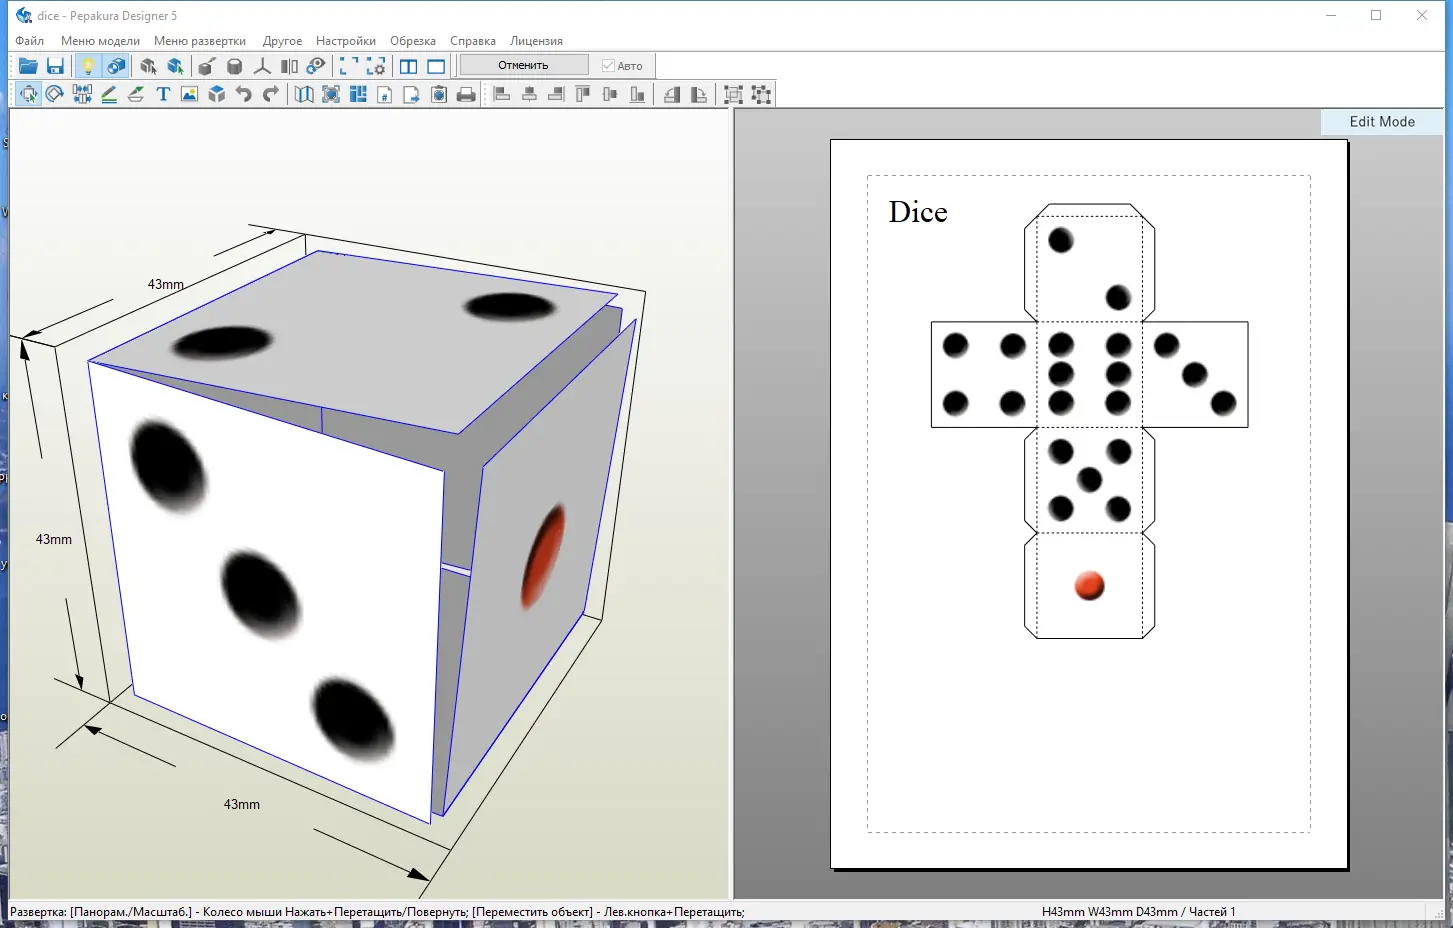Image resolution: width=1453 pixels, height=928 pixels.
Task: Select the Text insertion tool
Action: point(163,94)
